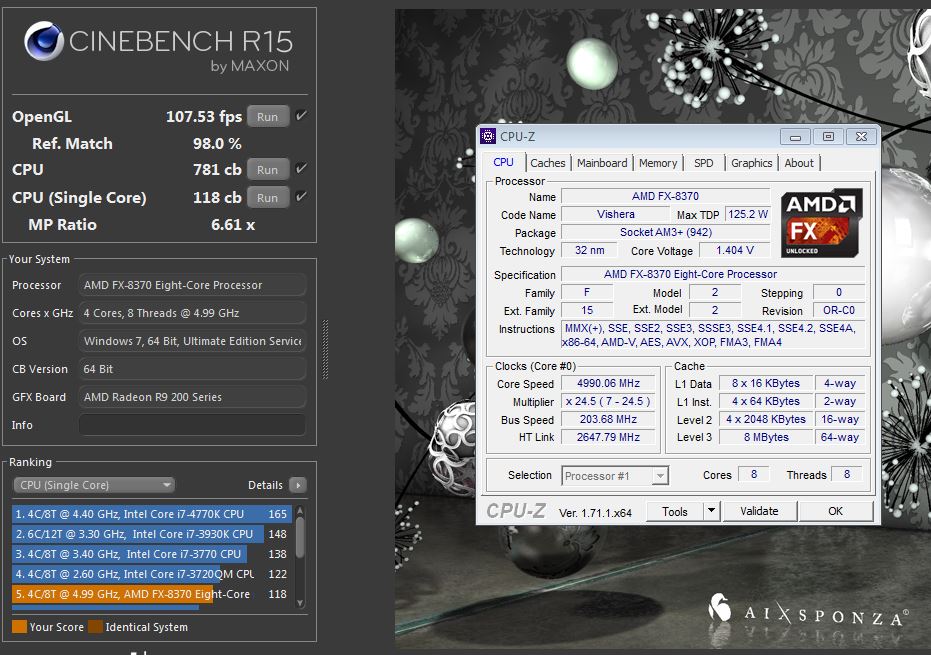This screenshot has width=931, height=655.
Task: Click the CB Version field
Action: (x=192, y=369)
